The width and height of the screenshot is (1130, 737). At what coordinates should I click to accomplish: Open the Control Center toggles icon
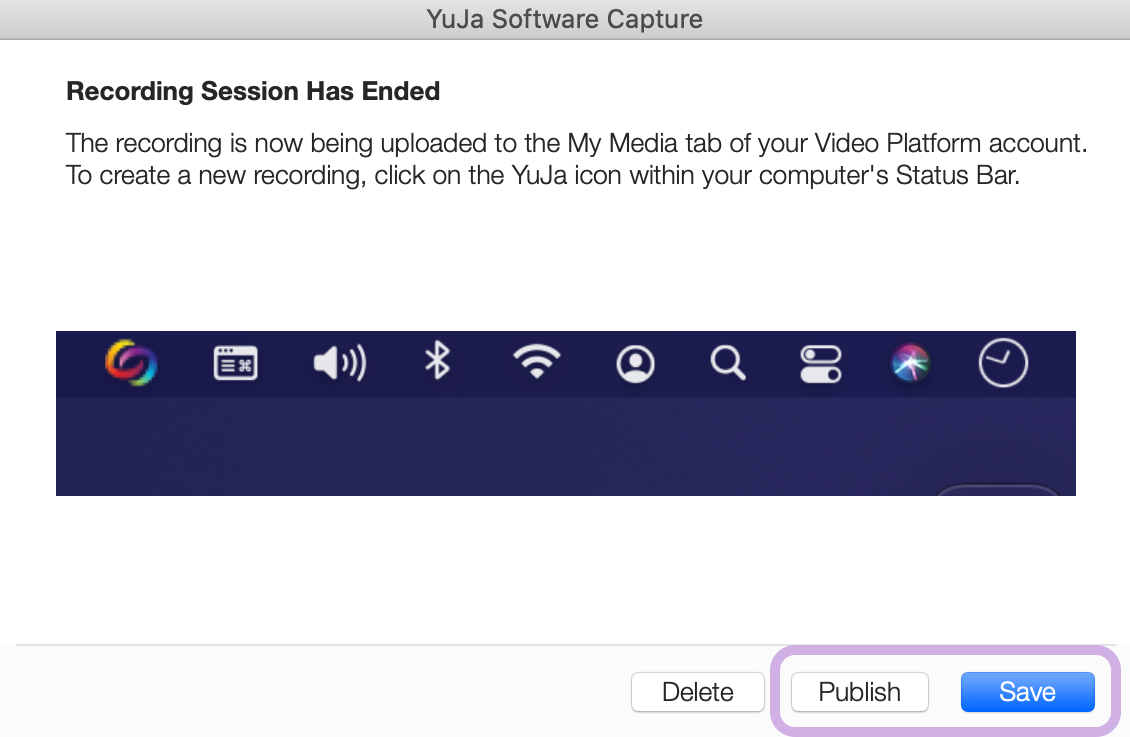tap(821, 363)
